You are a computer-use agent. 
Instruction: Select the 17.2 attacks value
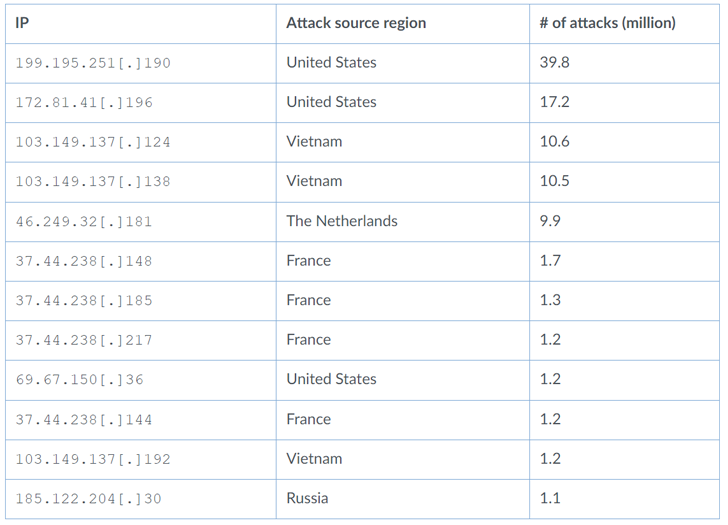[554, 102]
